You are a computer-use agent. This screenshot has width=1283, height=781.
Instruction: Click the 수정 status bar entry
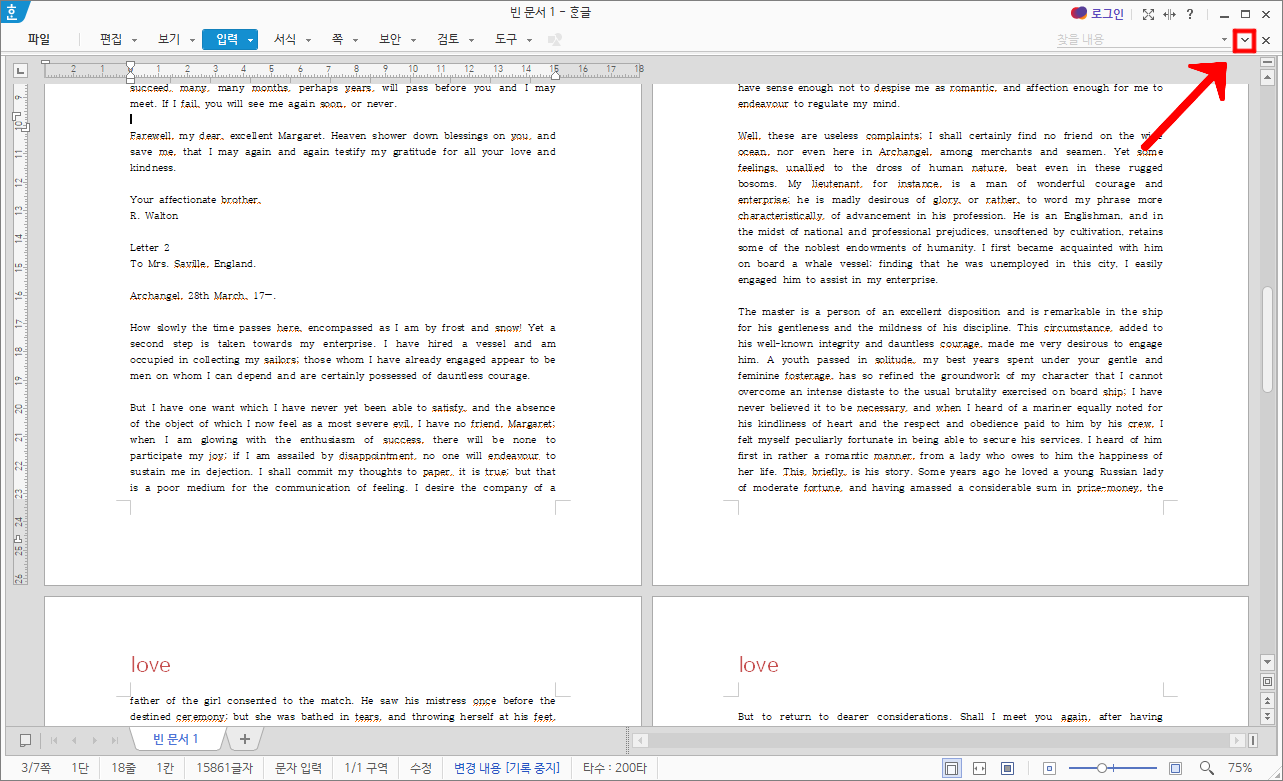(421, 768)
